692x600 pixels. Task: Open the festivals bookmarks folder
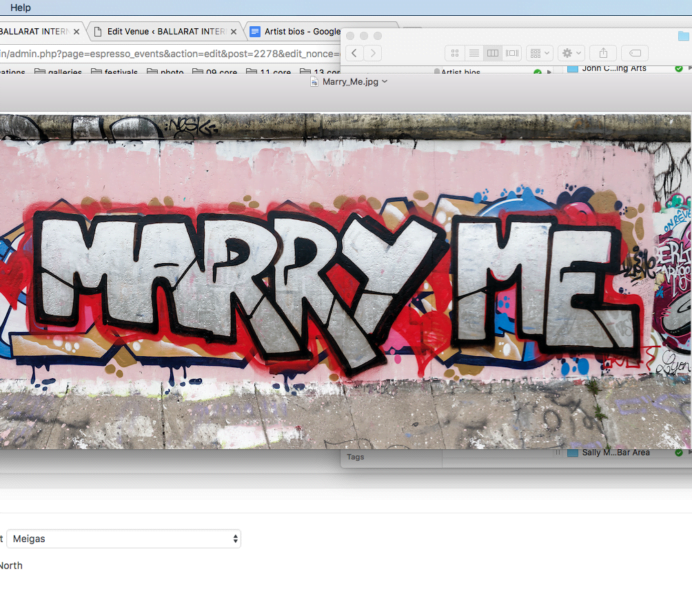(x=117, y=72)
